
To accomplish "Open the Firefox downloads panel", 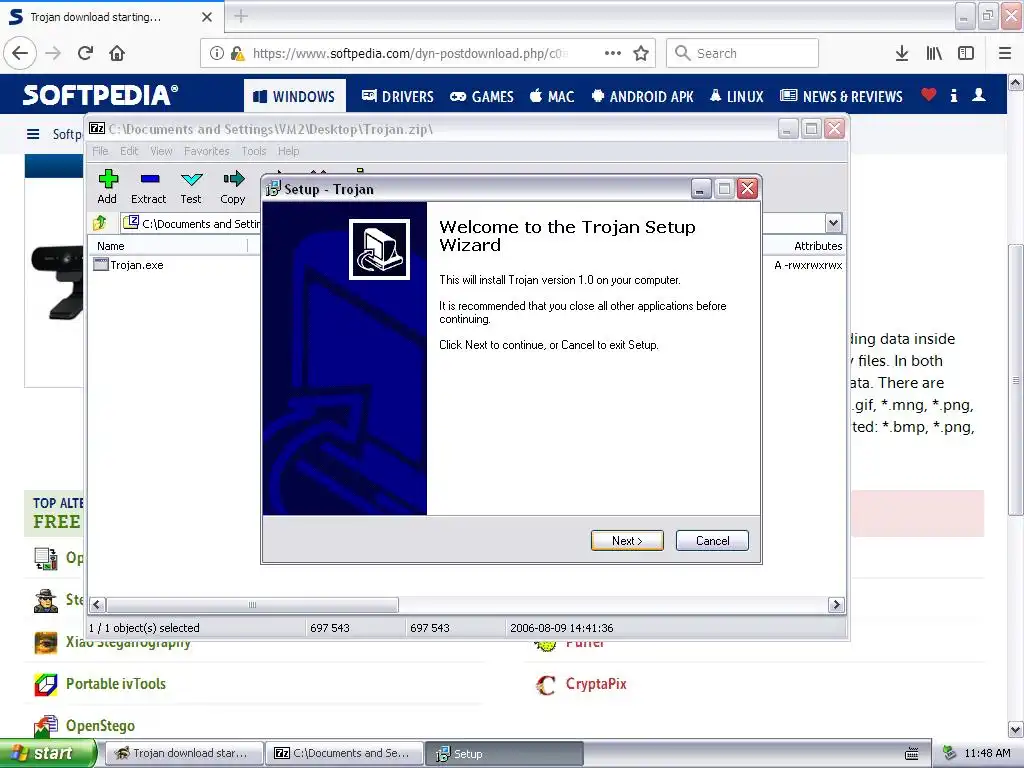I will coord(902,53).
